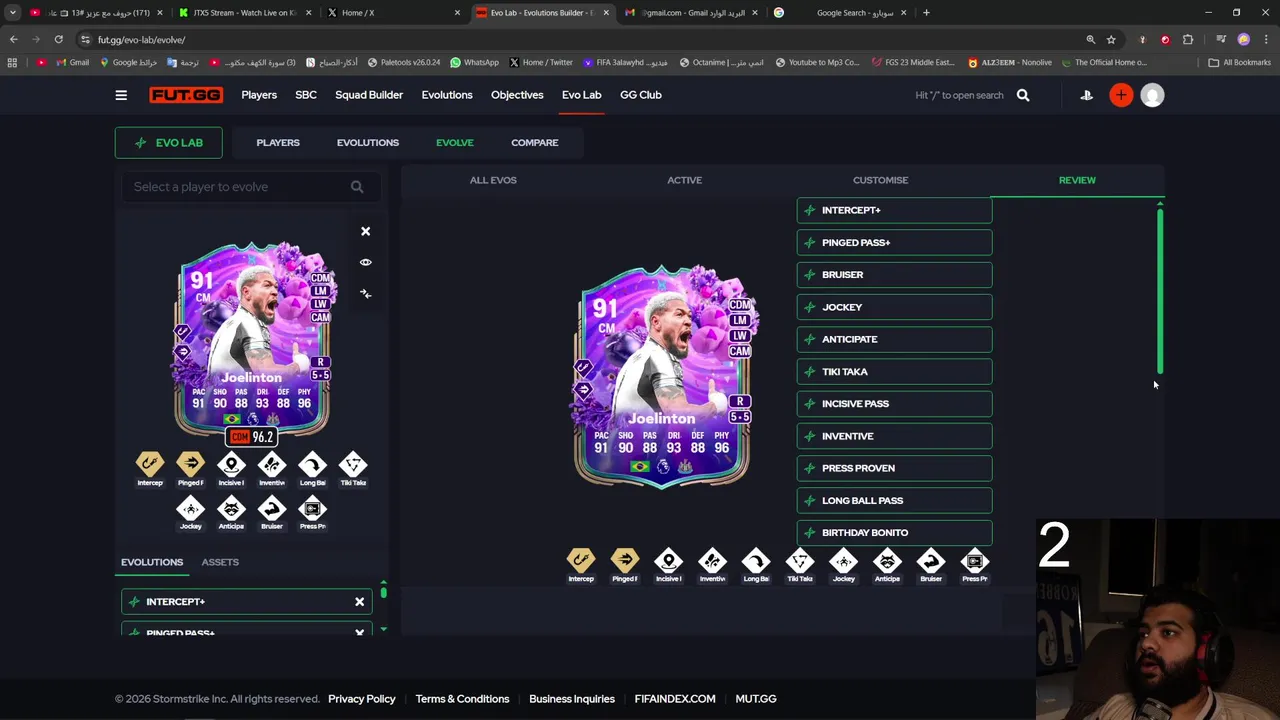
Task: Click the EVO LAB button
Action: point(168,143)
